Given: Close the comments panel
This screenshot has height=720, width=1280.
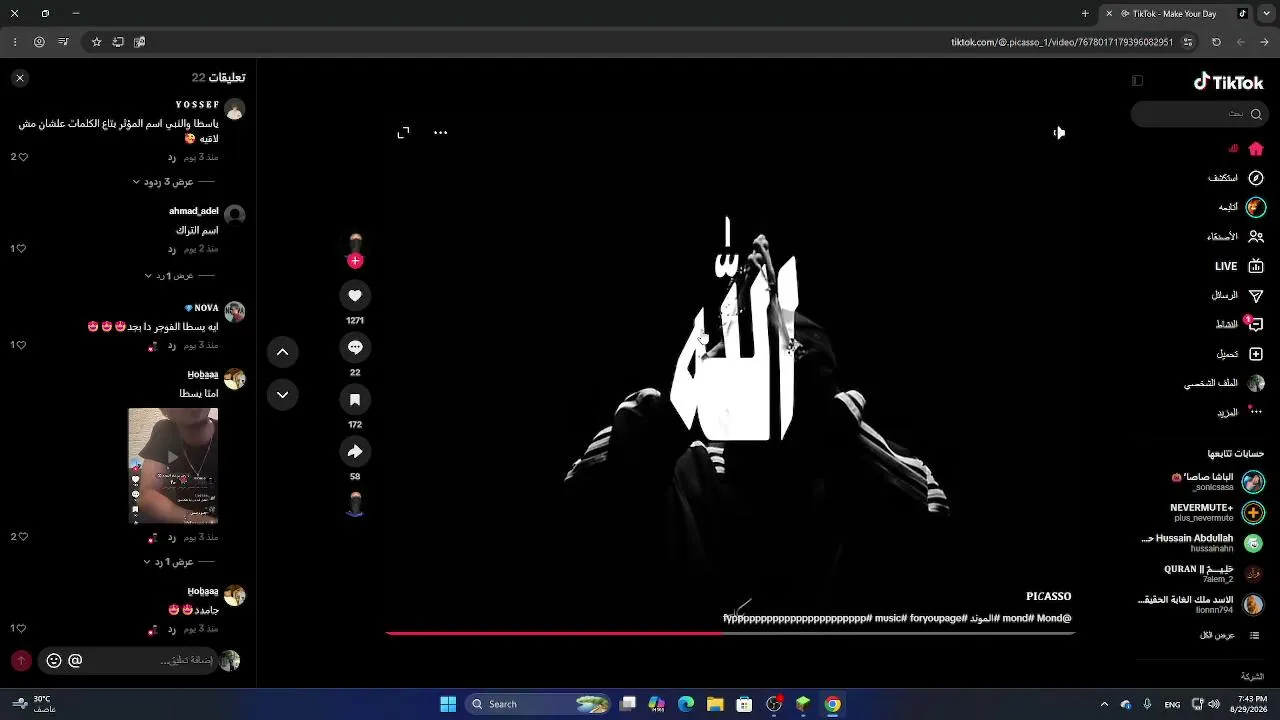Looking at the screenshot, I should (x=20, y=78).
